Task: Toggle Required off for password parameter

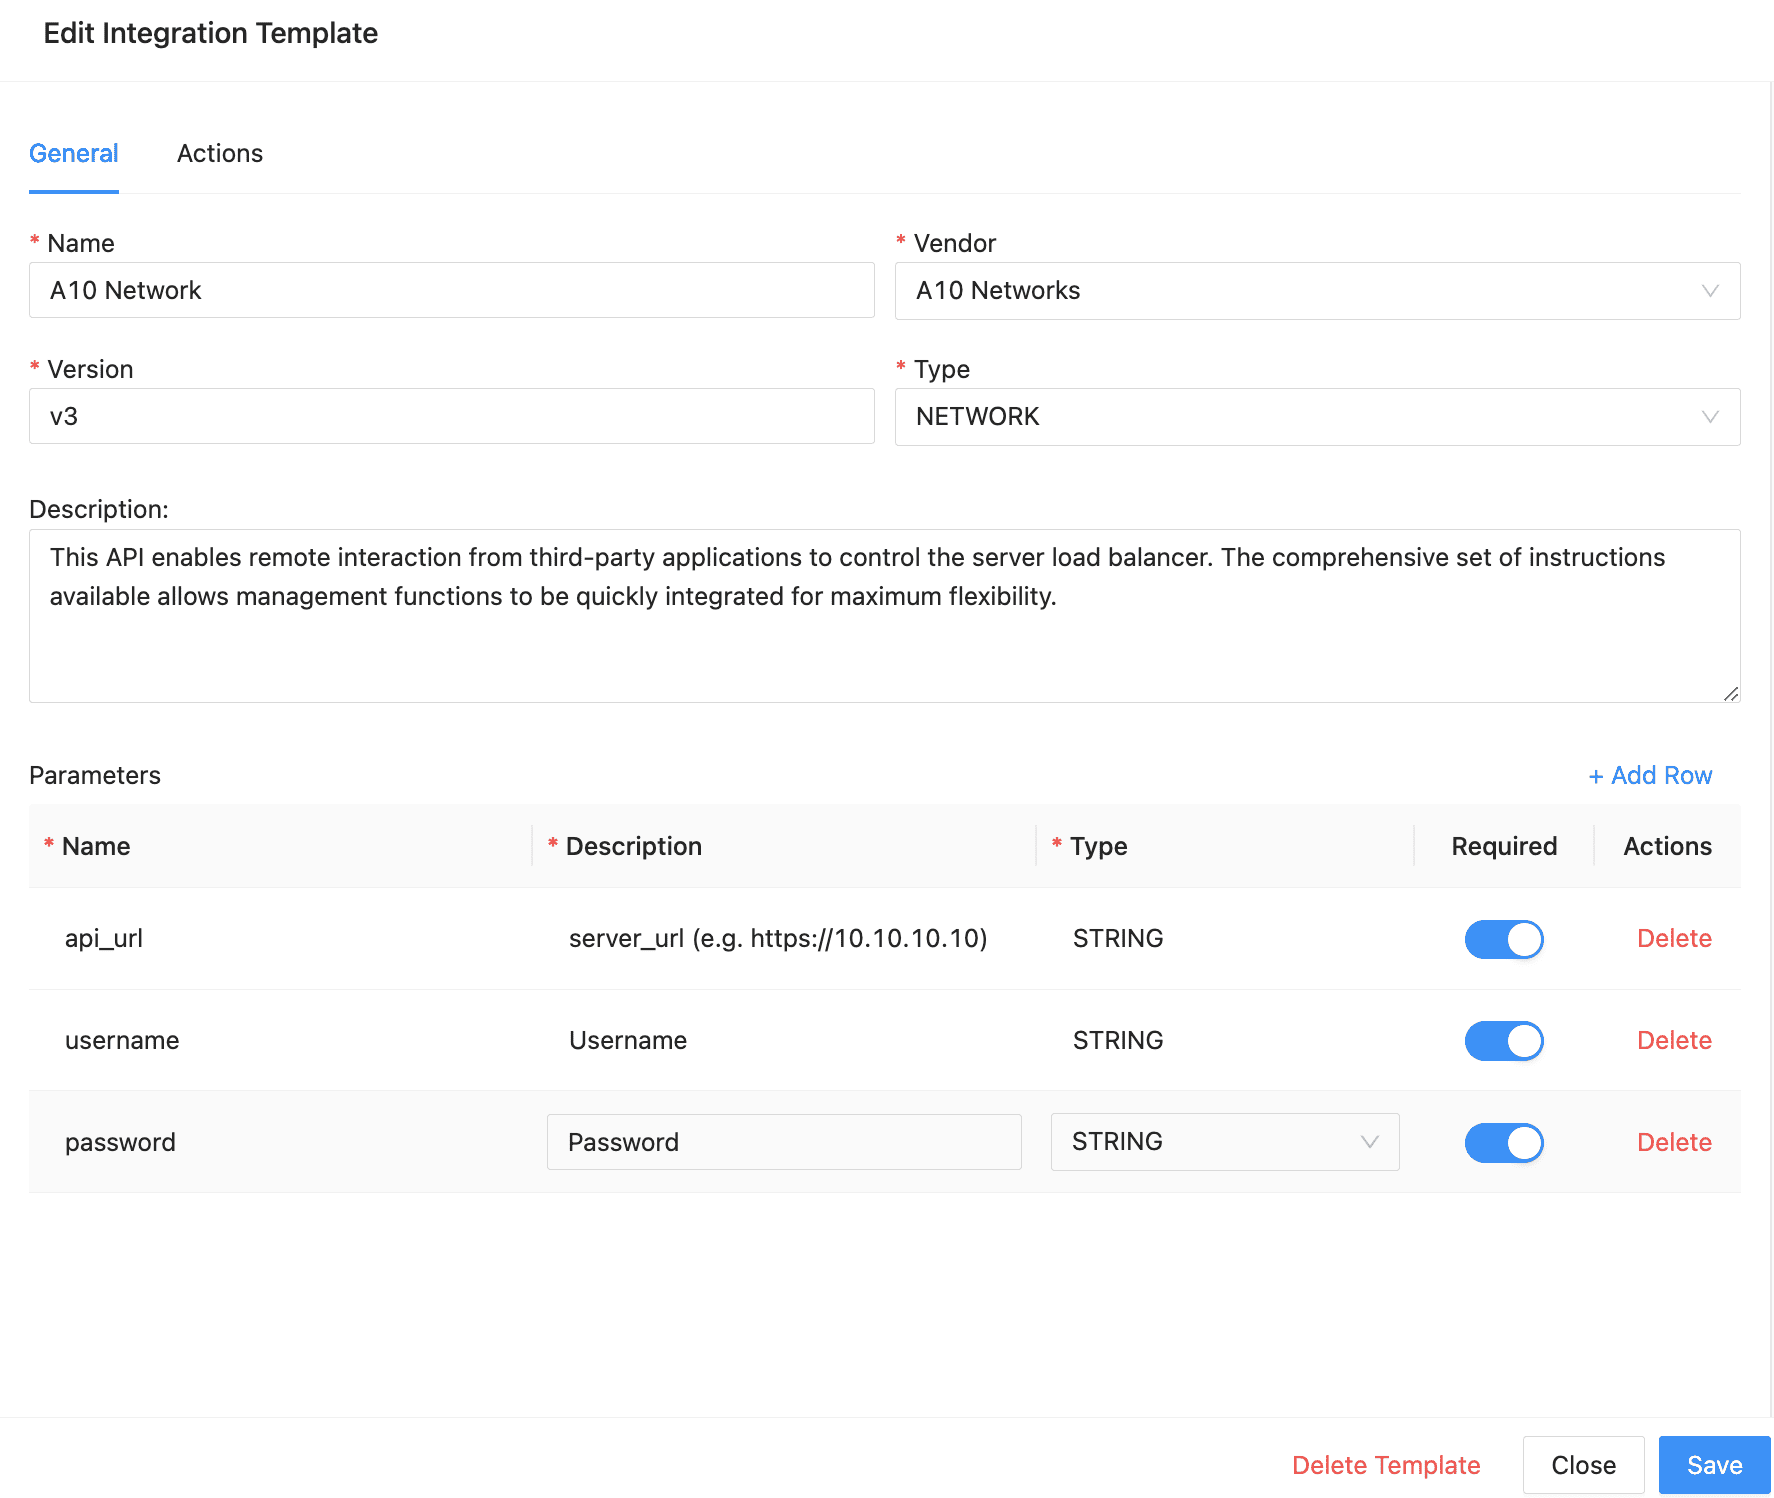Action: tap(1503, 1142)
